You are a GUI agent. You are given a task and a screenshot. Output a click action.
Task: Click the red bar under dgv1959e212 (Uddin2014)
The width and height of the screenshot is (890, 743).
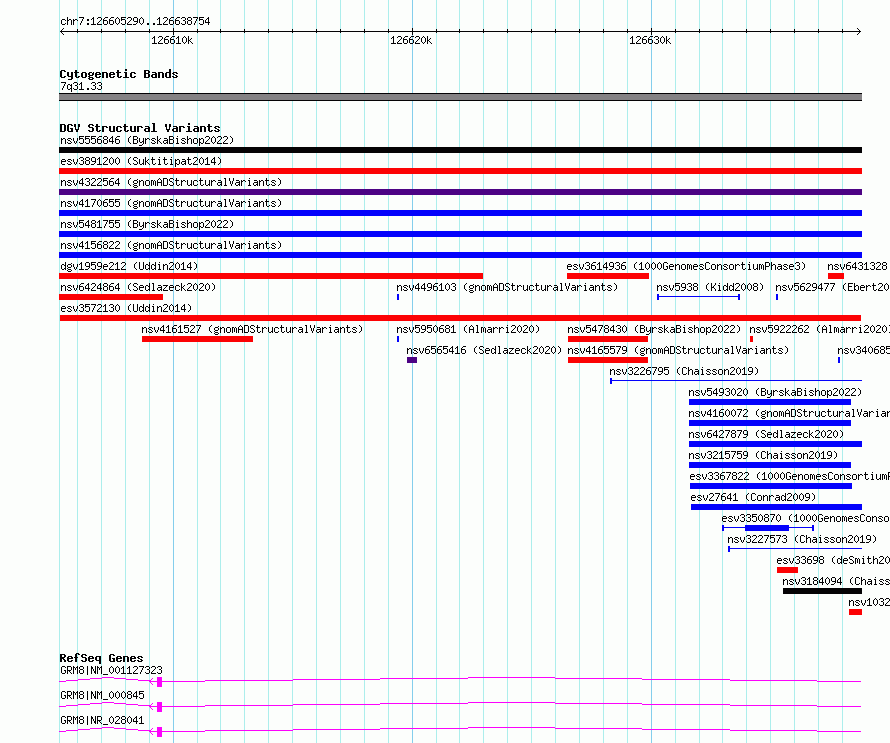pyautogui.click(x=271, y=276)
